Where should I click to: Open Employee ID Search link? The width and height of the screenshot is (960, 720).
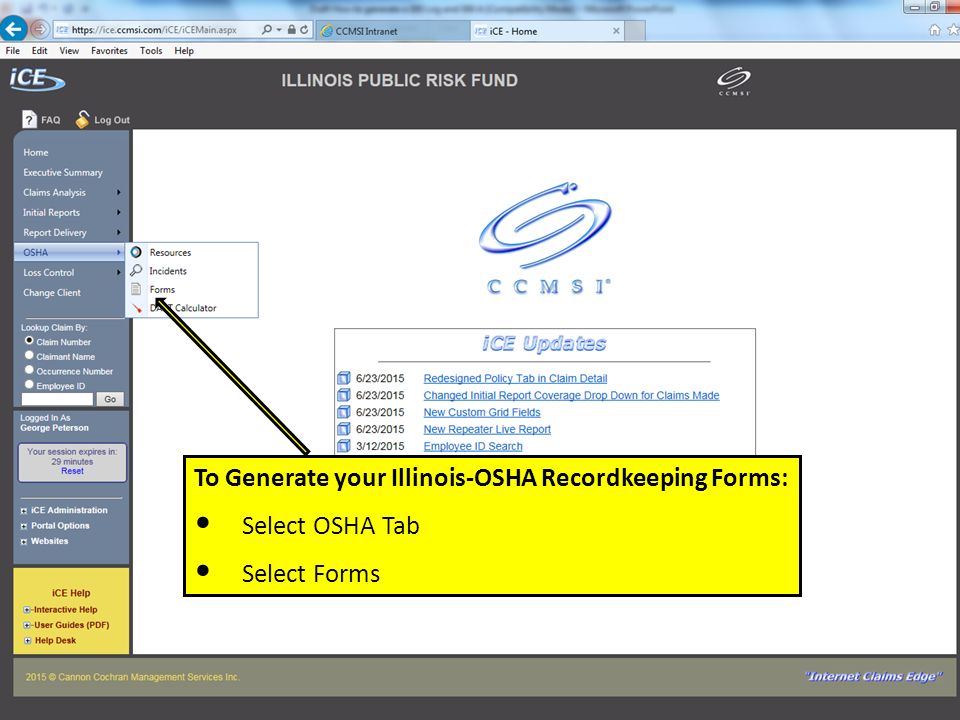pyautogui.click(x=473, y=446)
